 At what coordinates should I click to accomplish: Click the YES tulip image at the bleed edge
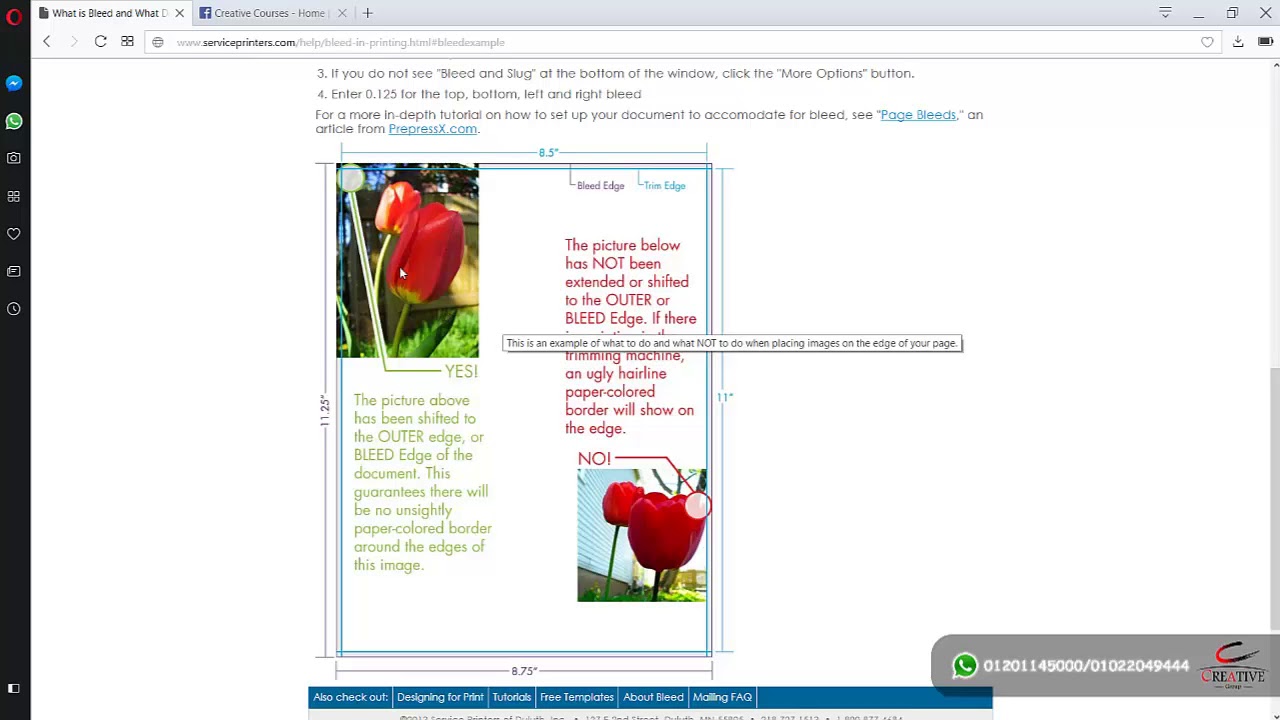407,260
